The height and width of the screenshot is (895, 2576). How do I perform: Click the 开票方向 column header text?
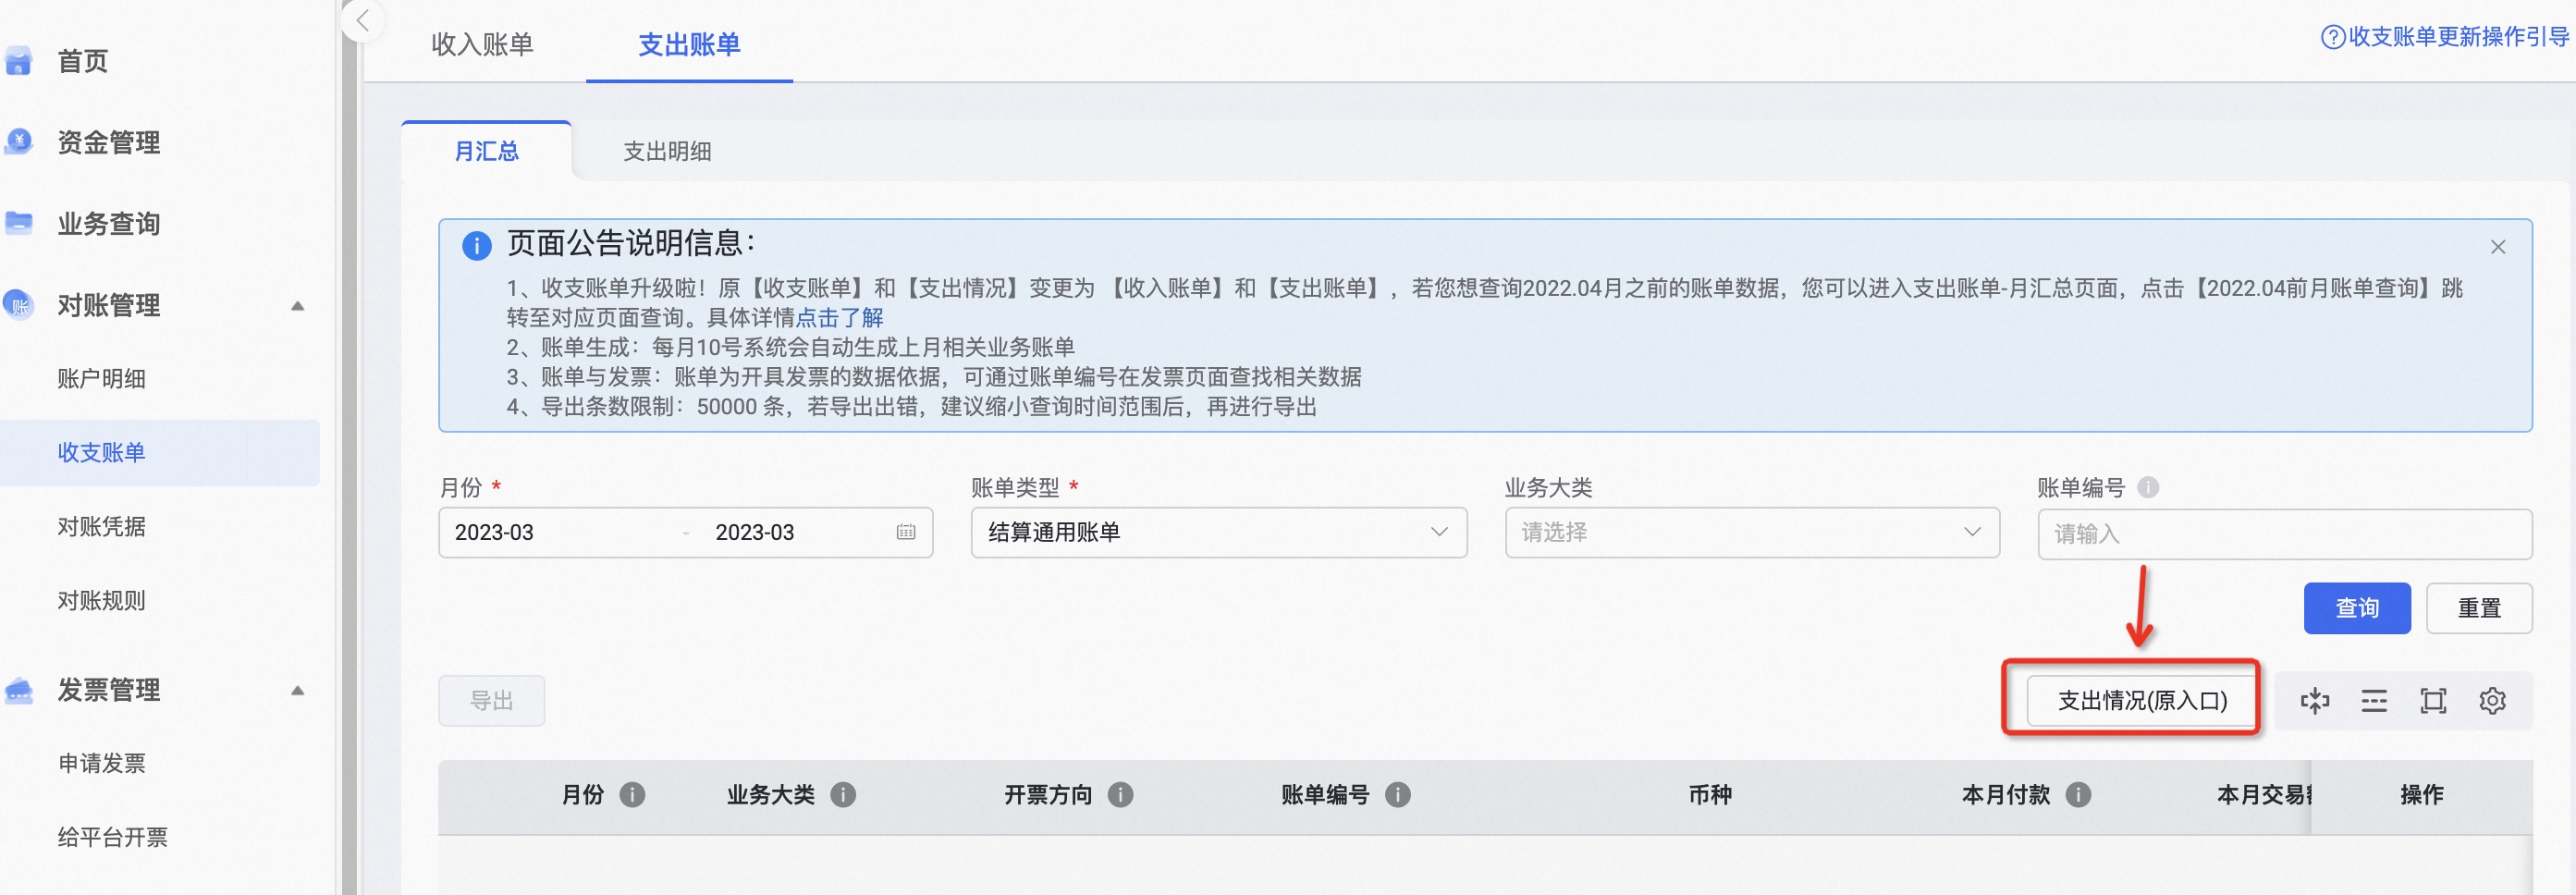(1047, 795)
